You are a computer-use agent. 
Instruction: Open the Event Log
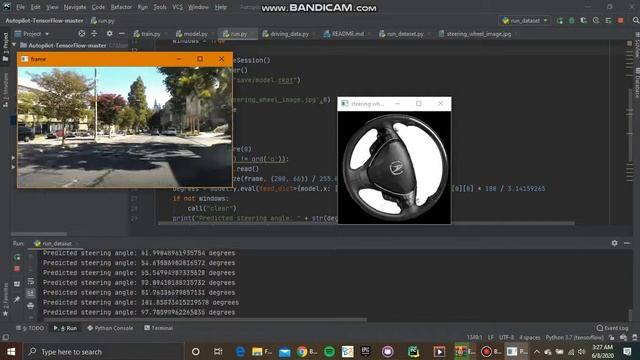tap(612, 328)
